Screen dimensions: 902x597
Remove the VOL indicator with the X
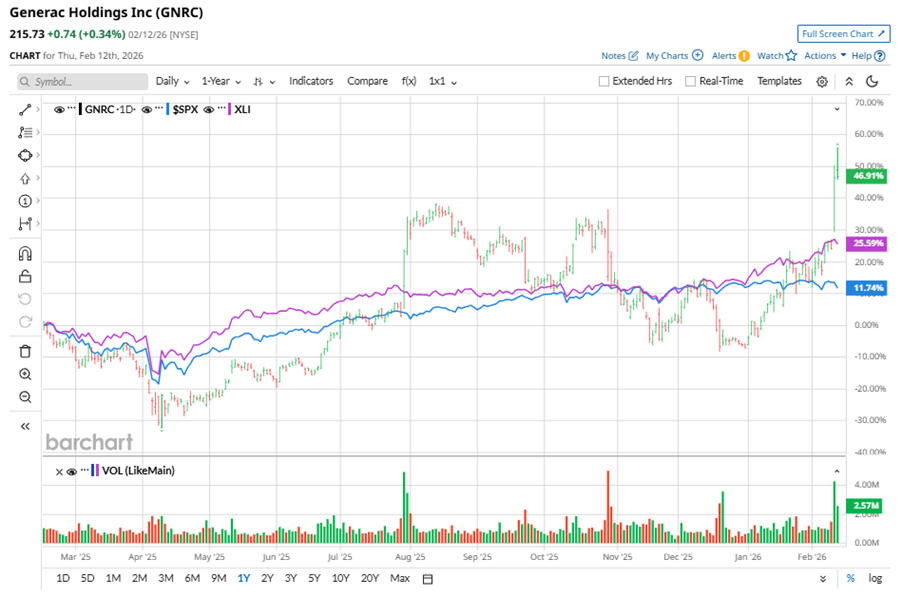[x=59, y=472]
